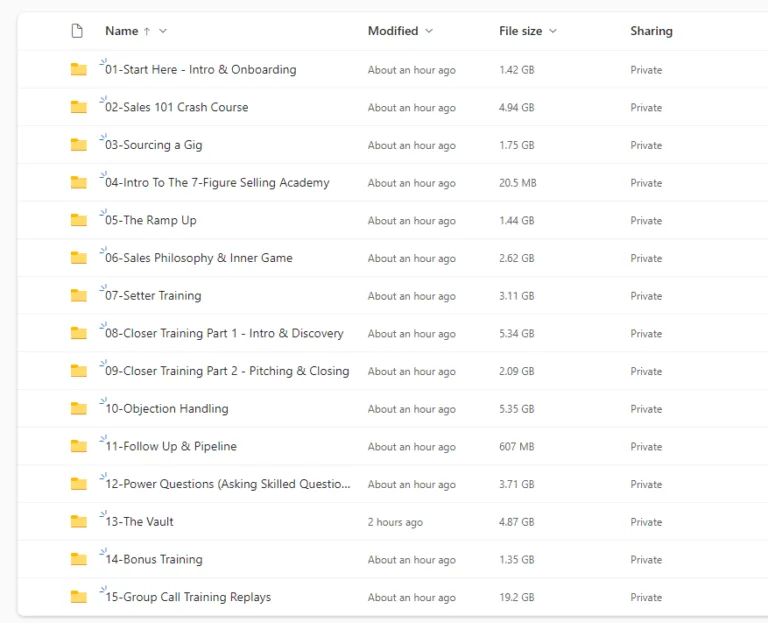Image resolution: width=768 pixels, height=623 pixels.
Task: Click folder icon for 01-Start Here
Action: tap(79, 70)
